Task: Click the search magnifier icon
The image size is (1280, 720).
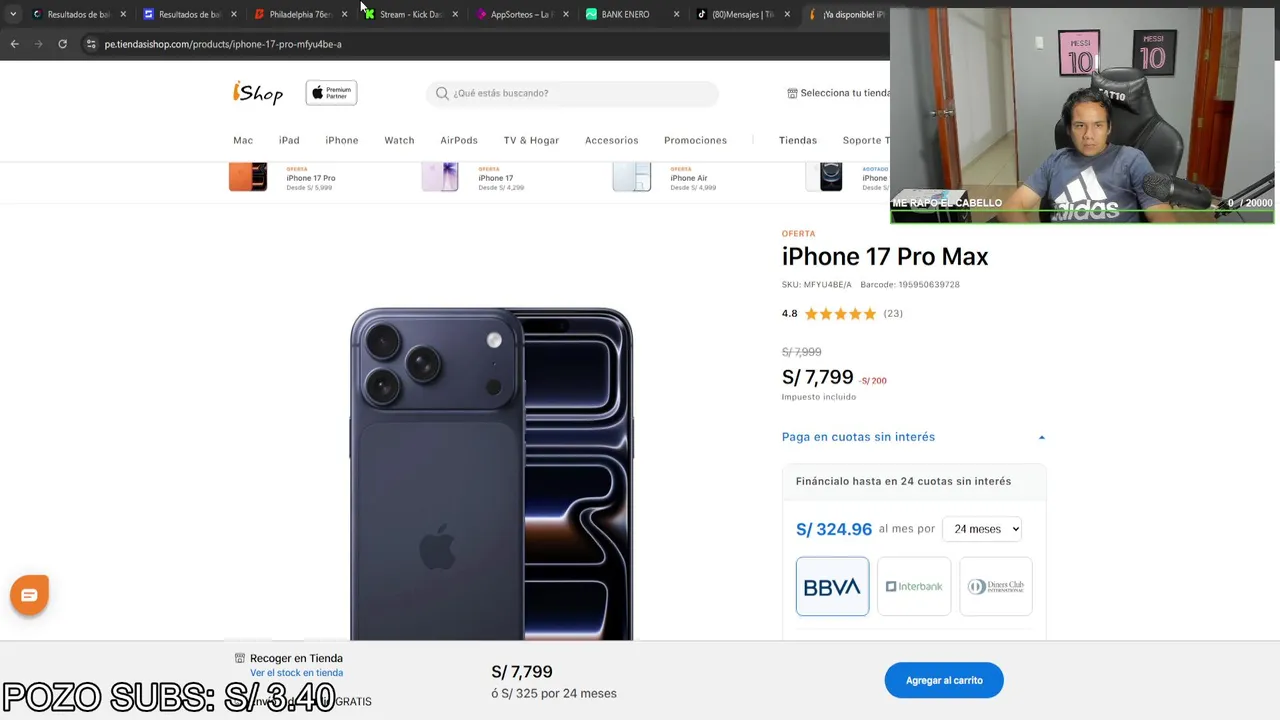Action: (x=442, y=93)
